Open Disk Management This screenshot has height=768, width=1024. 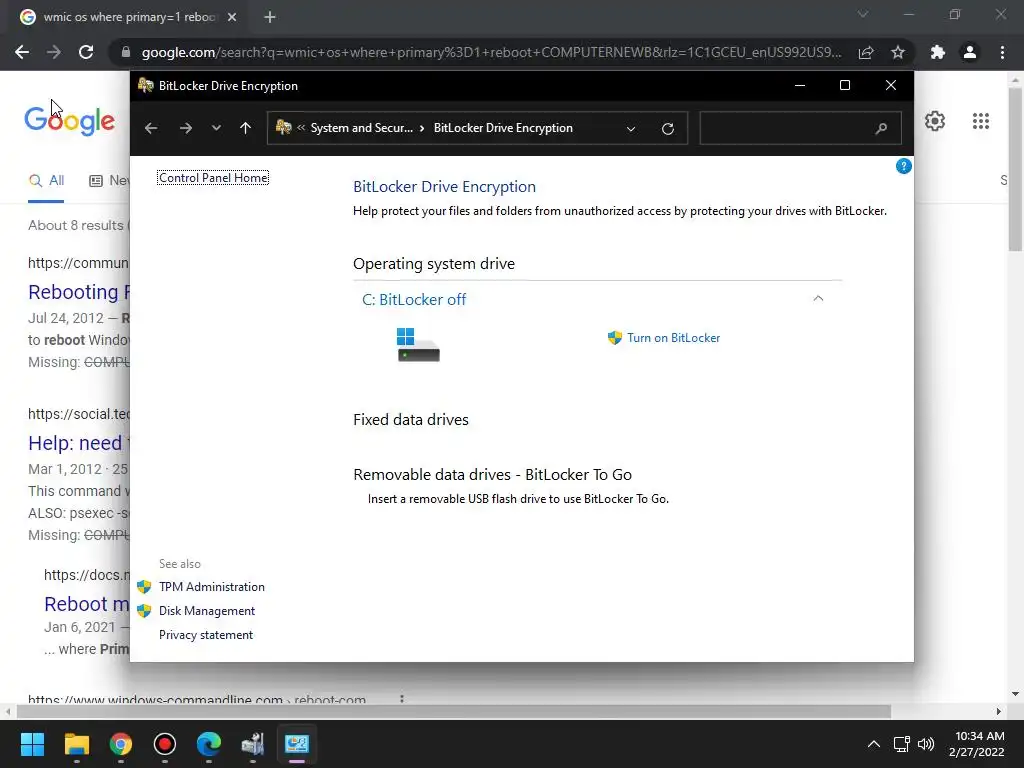[207, 611]
